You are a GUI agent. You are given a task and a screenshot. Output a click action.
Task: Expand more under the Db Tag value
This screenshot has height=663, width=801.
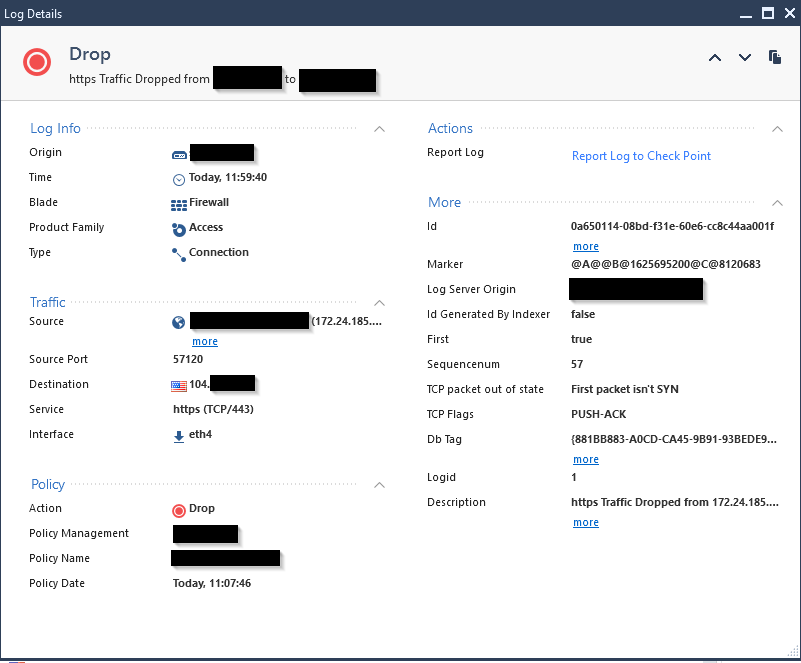[x=586, y=460]
